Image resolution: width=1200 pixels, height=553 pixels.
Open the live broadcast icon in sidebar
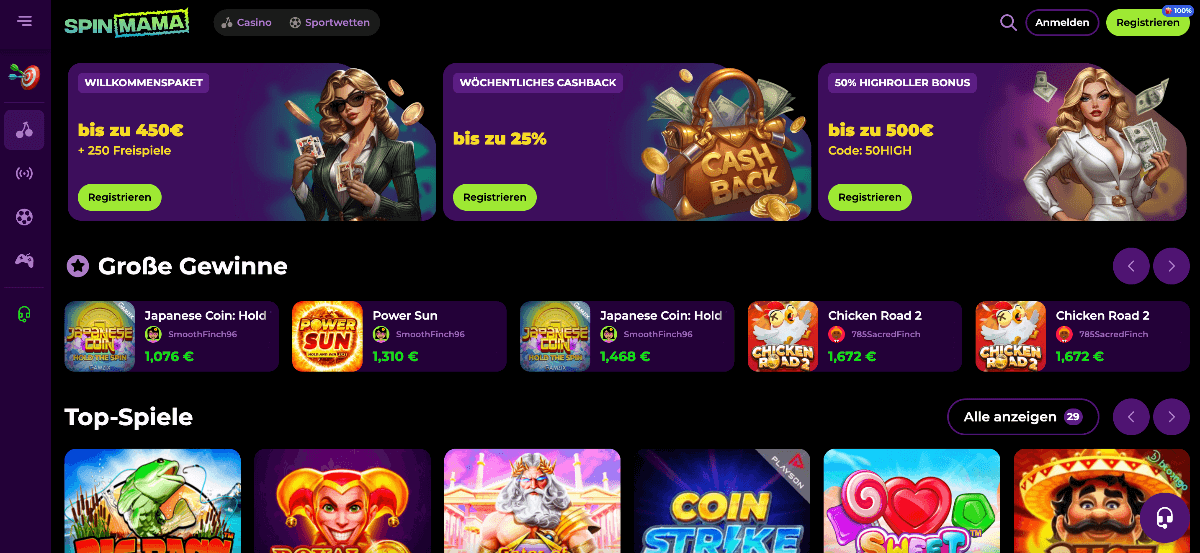[x=24, y=173]
